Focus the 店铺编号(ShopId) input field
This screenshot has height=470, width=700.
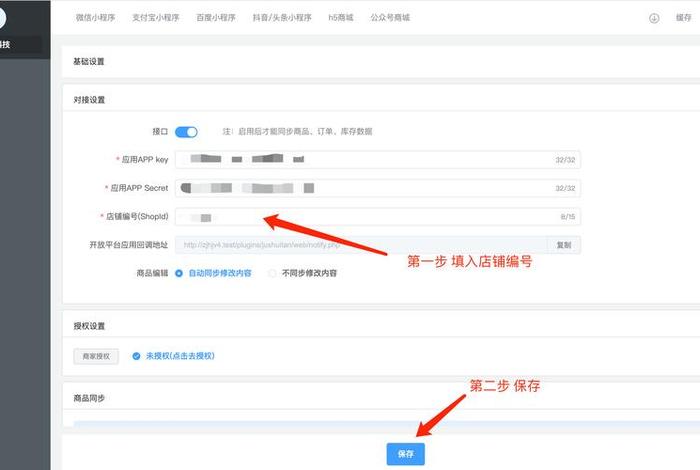pyautogui.click(x=378, y=217)
